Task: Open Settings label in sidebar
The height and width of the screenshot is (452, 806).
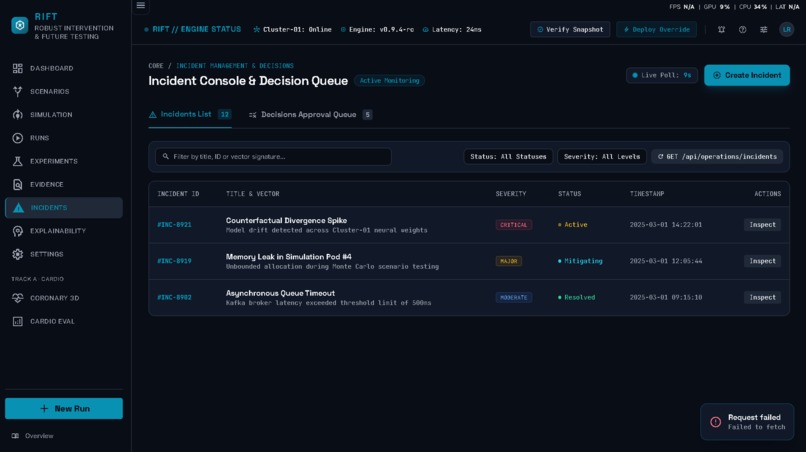Action: [x=47, y=254]
